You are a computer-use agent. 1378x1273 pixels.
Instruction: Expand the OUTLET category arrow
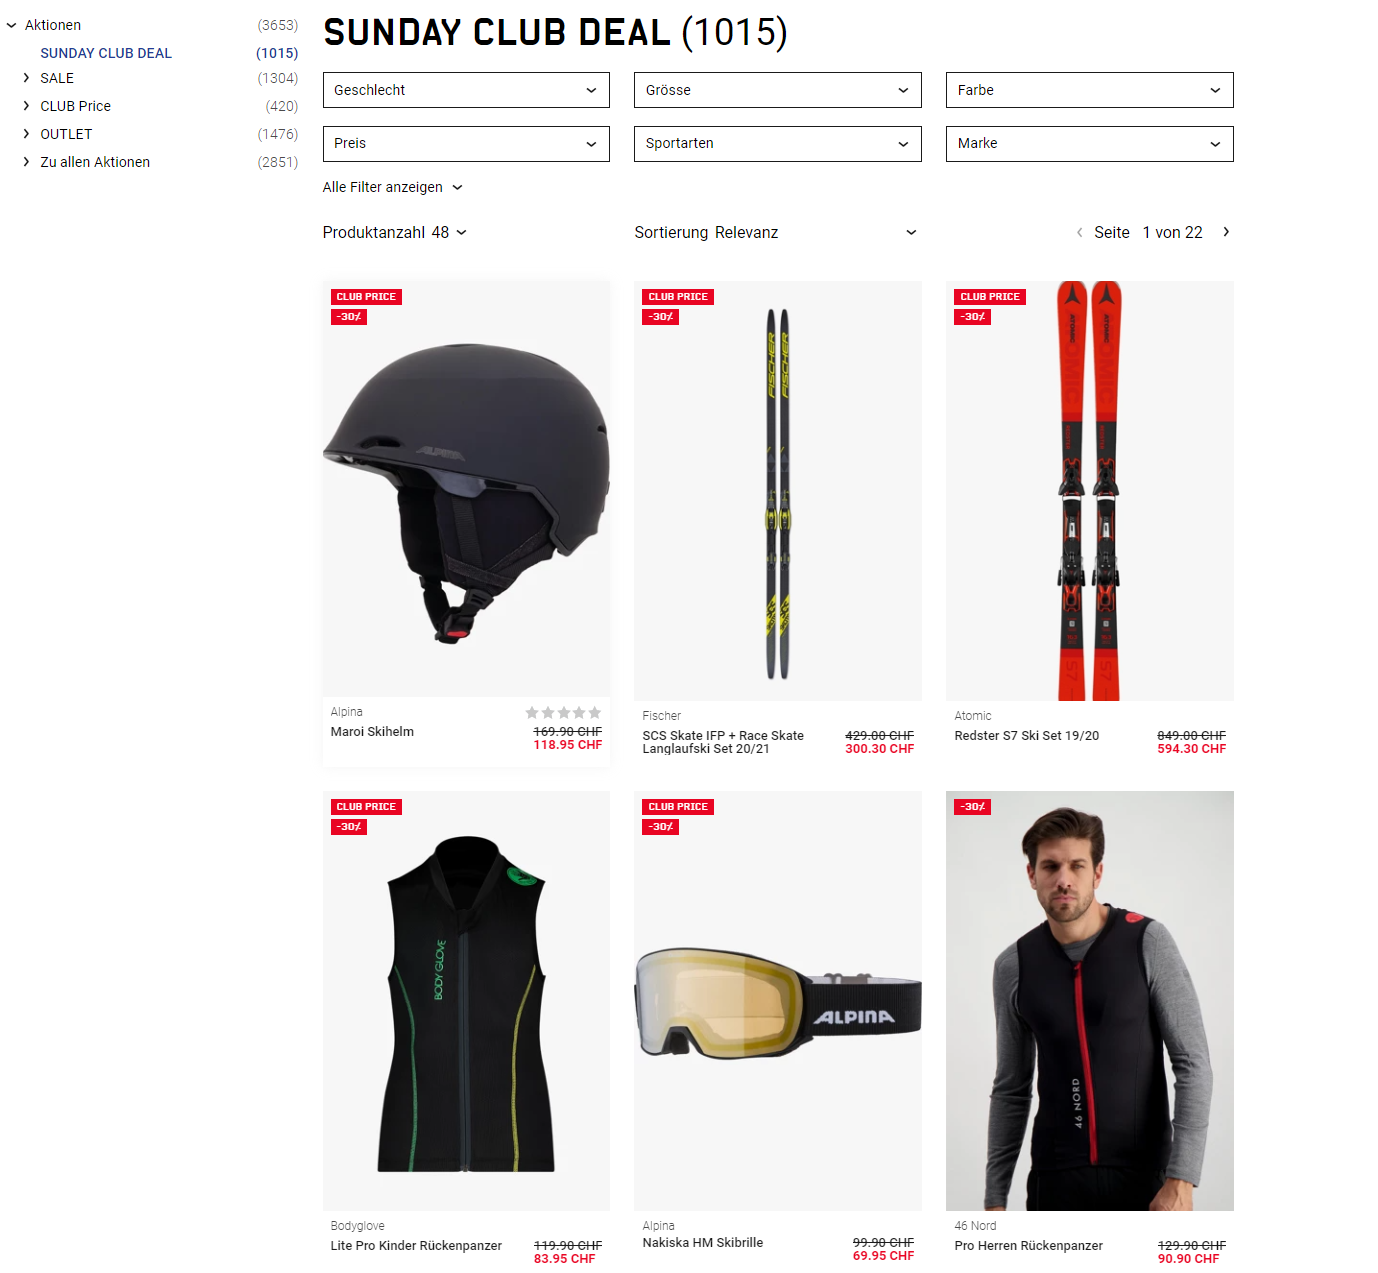click(x=26, y=134)
